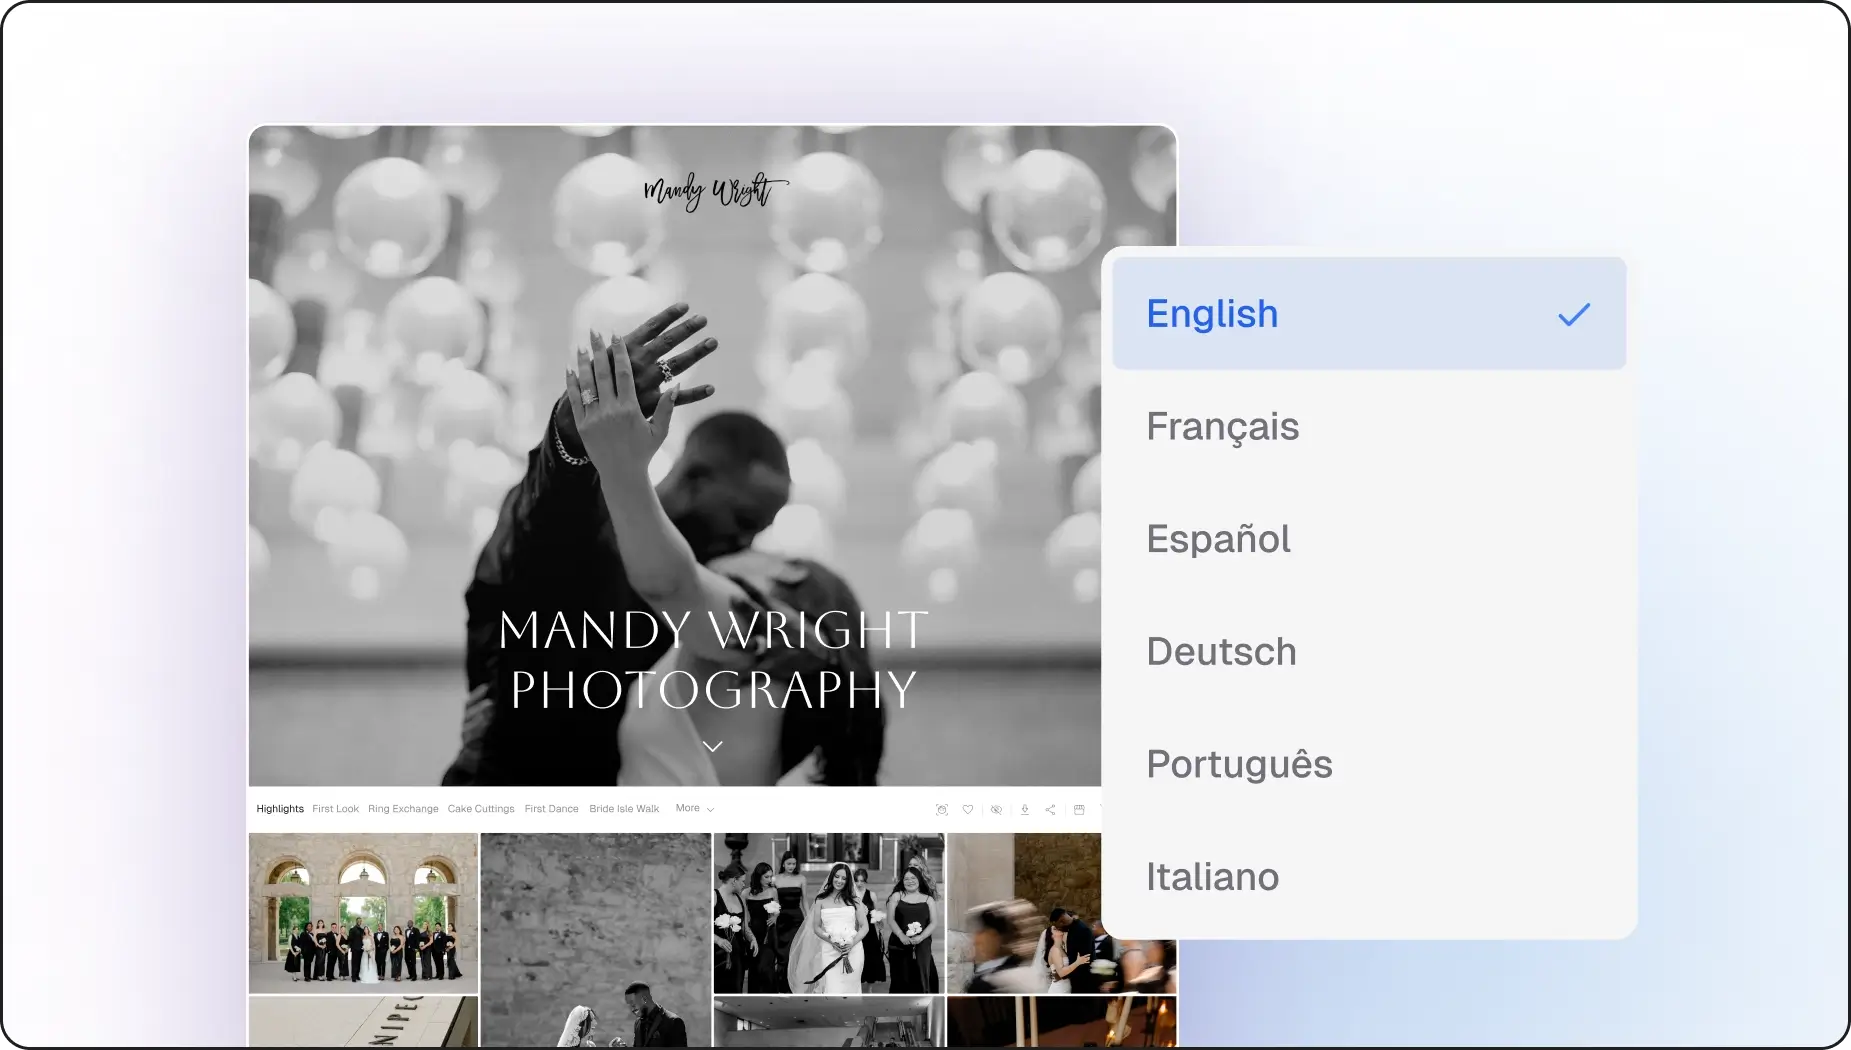The height and width of the screenshot is (1050, 1851).
Task: Open the Ring Exchange tab
Action: point(403,809)
